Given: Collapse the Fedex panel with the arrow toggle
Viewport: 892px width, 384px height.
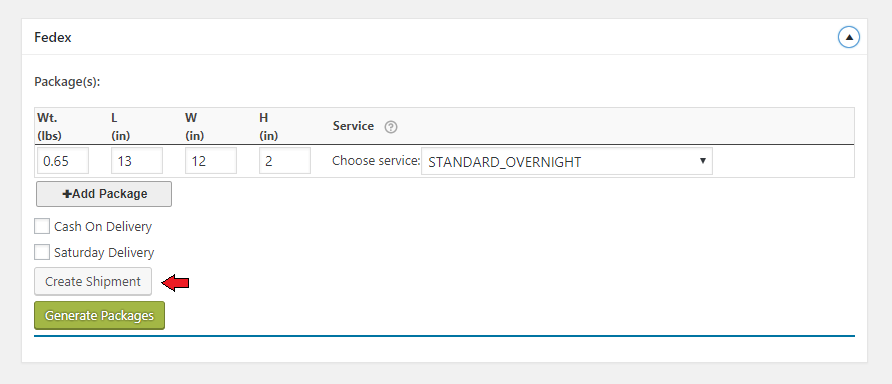Looking at the screenshot, I should tap(849, 38).
